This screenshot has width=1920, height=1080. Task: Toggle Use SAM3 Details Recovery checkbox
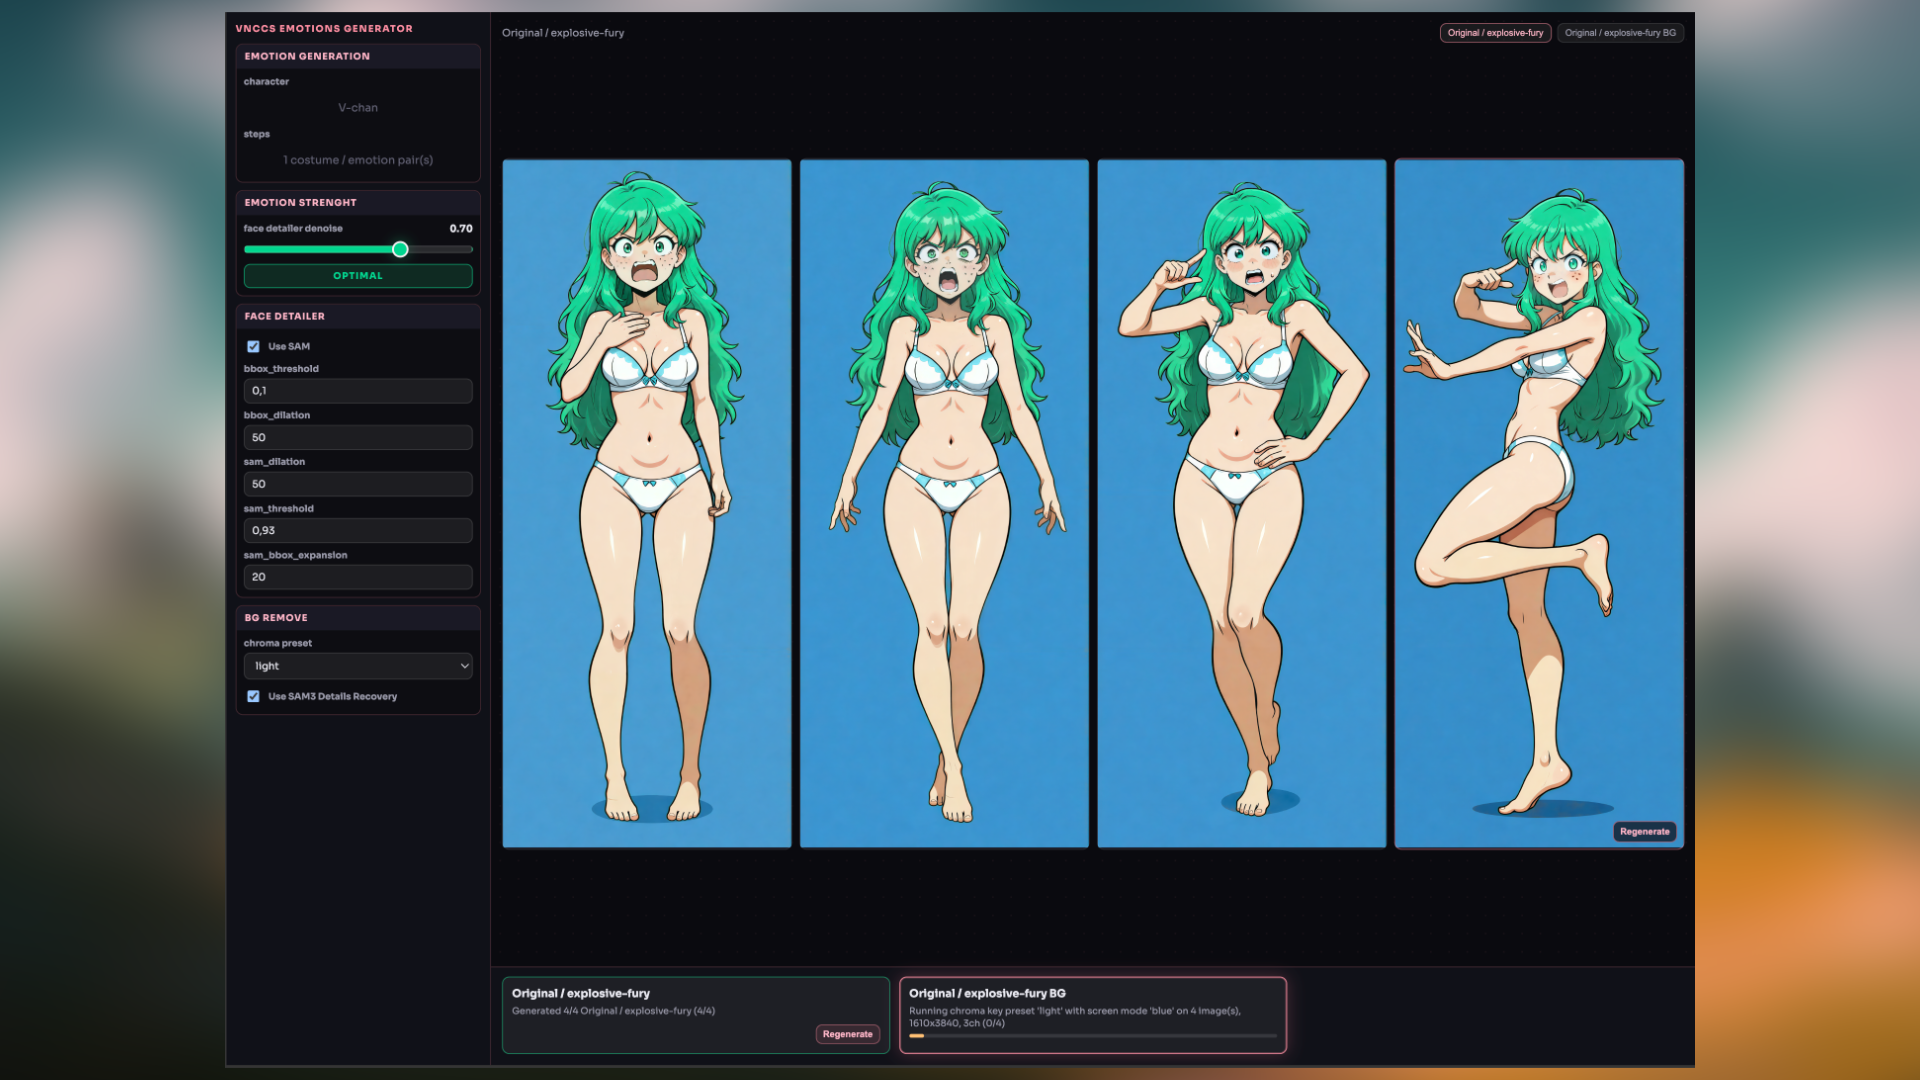pos(253,696)
